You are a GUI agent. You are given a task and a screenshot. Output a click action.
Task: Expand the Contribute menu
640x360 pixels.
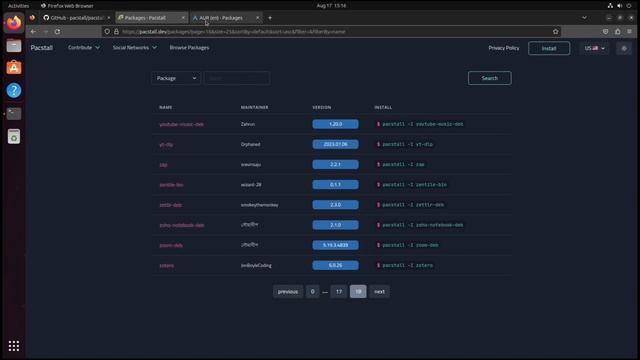click(x=84, y=47)
